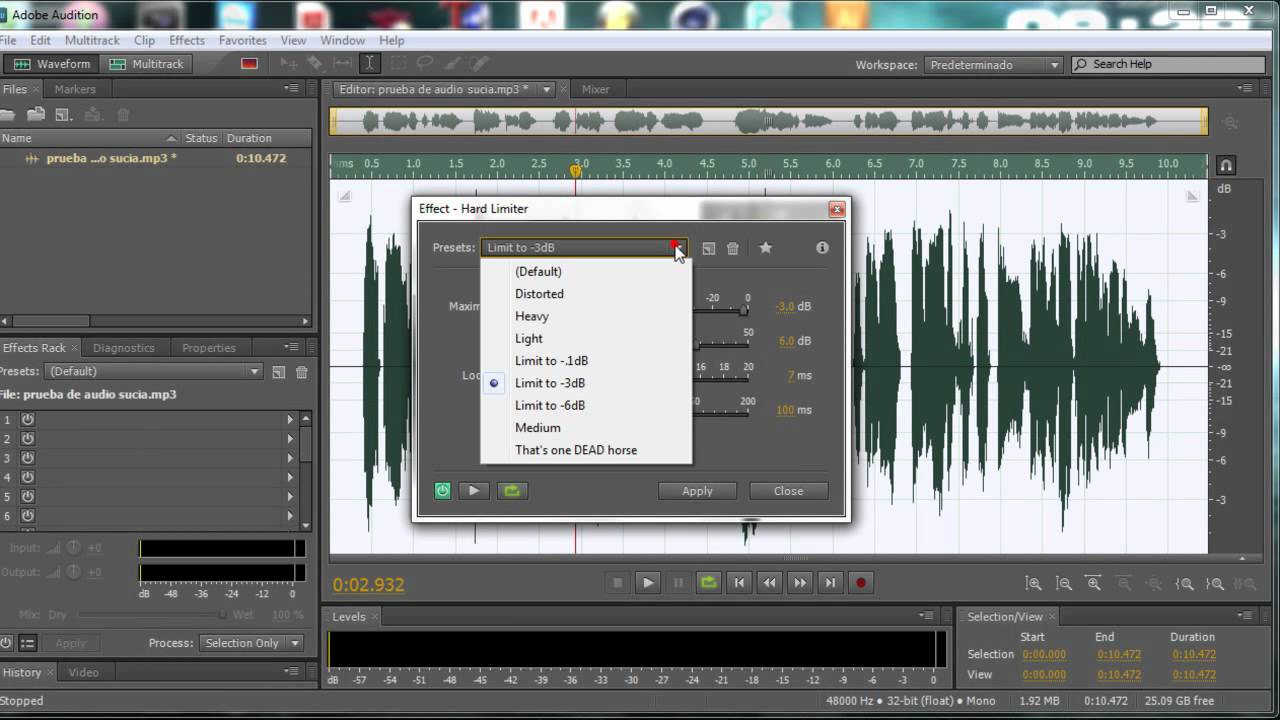Zoom in at in point
This screenshot has height=720, width=1280.
pyautogui.click(x=1185, y=584)
